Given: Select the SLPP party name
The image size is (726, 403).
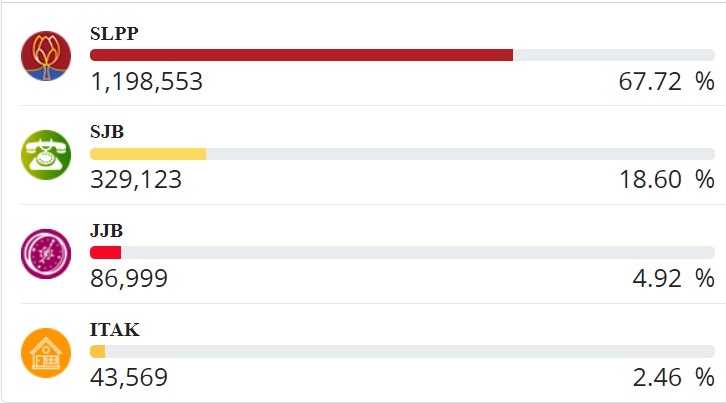Looking at the screenshot, I should 114,33.
